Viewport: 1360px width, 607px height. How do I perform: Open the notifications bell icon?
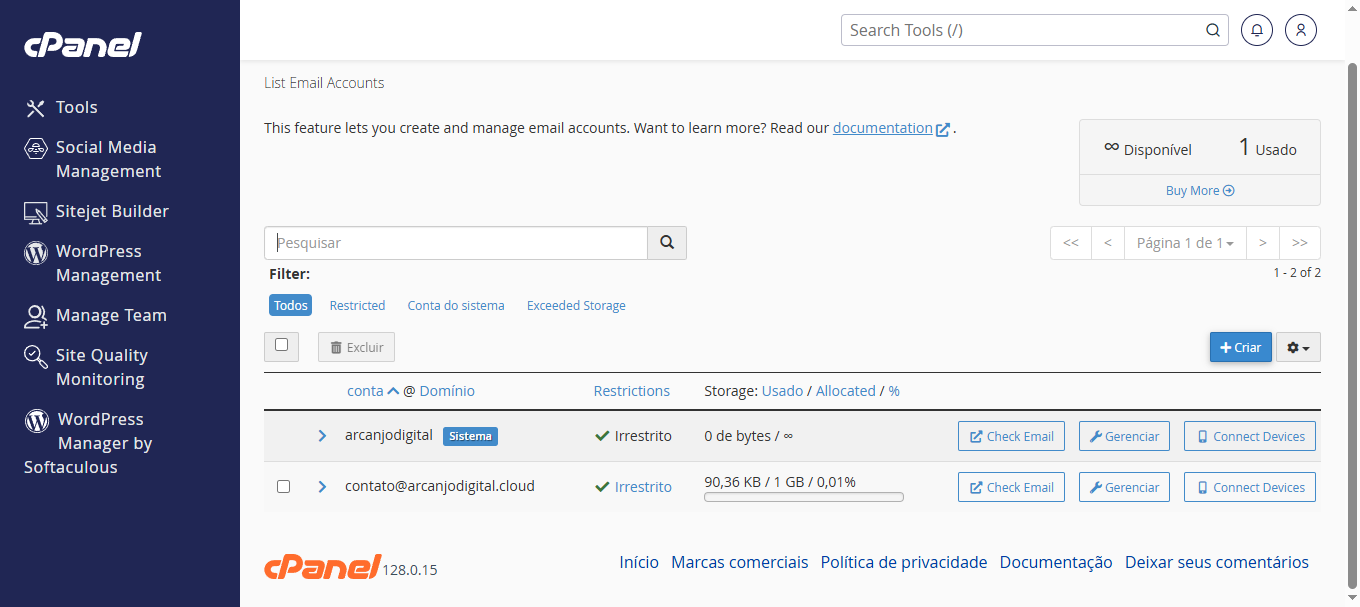click(1257, 30)
